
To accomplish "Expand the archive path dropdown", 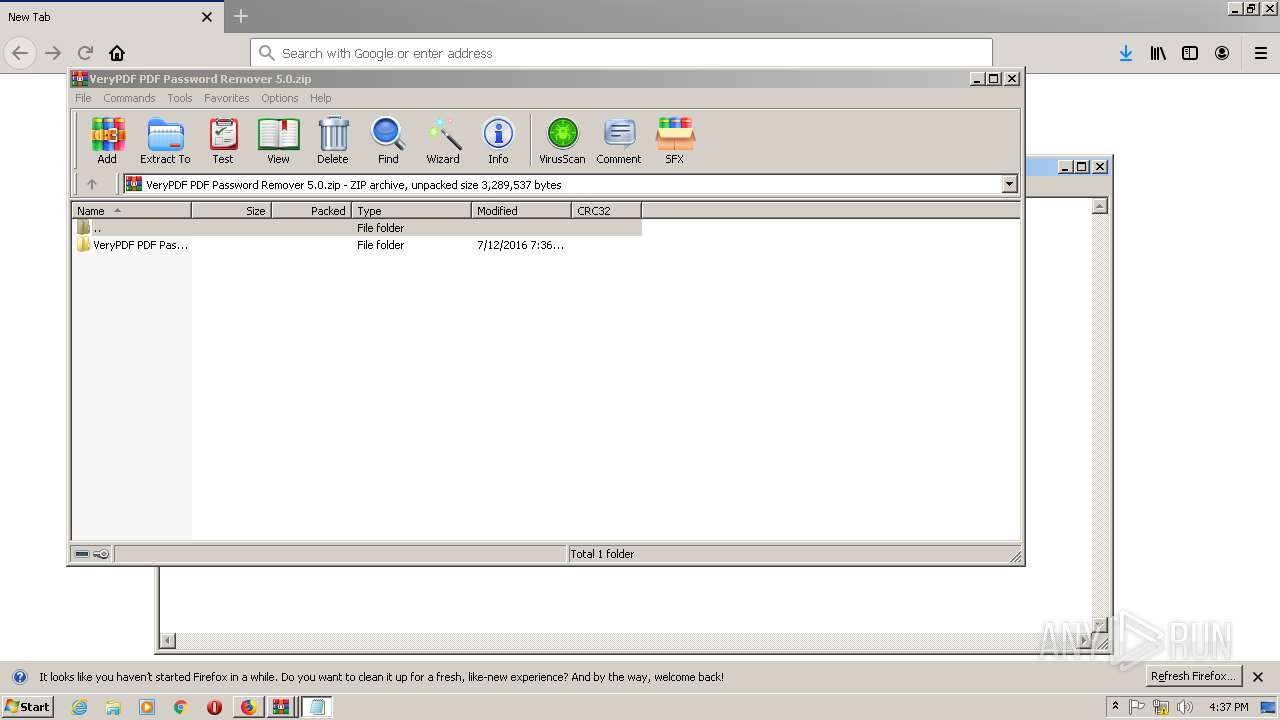I will point(1009,184).
